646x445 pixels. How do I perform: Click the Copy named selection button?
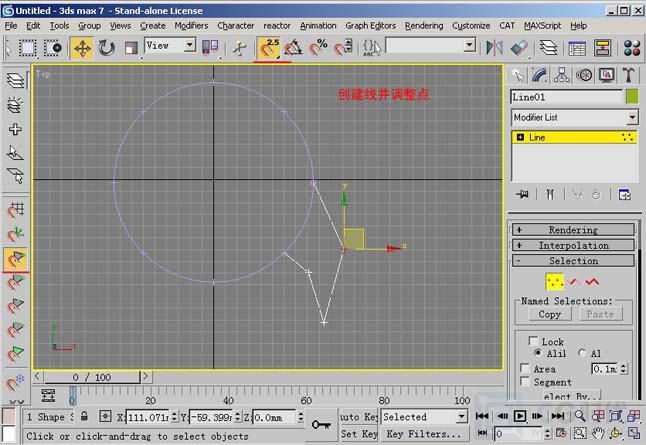point(550,314)
